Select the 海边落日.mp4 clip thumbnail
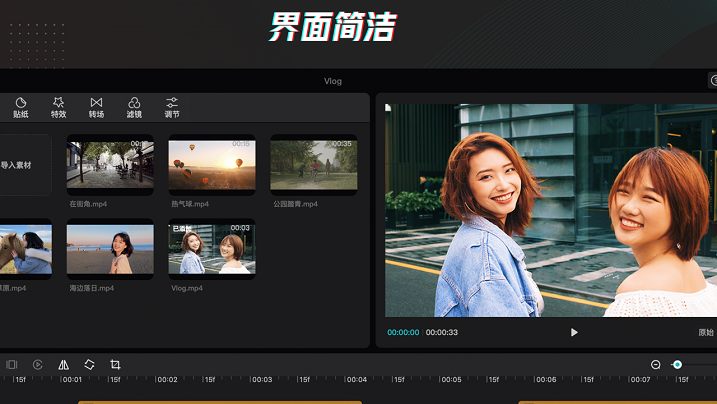This screenshot has height=404, width=717. tap(110, 249)
